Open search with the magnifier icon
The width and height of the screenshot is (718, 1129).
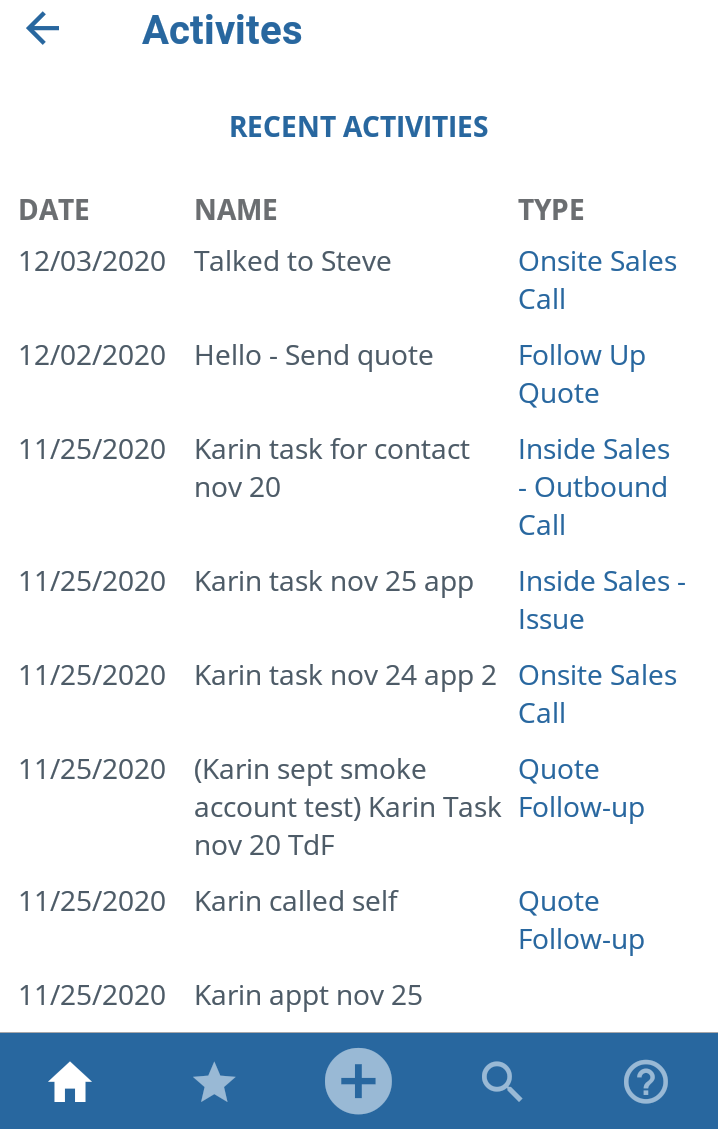(x=502, y=1081)
